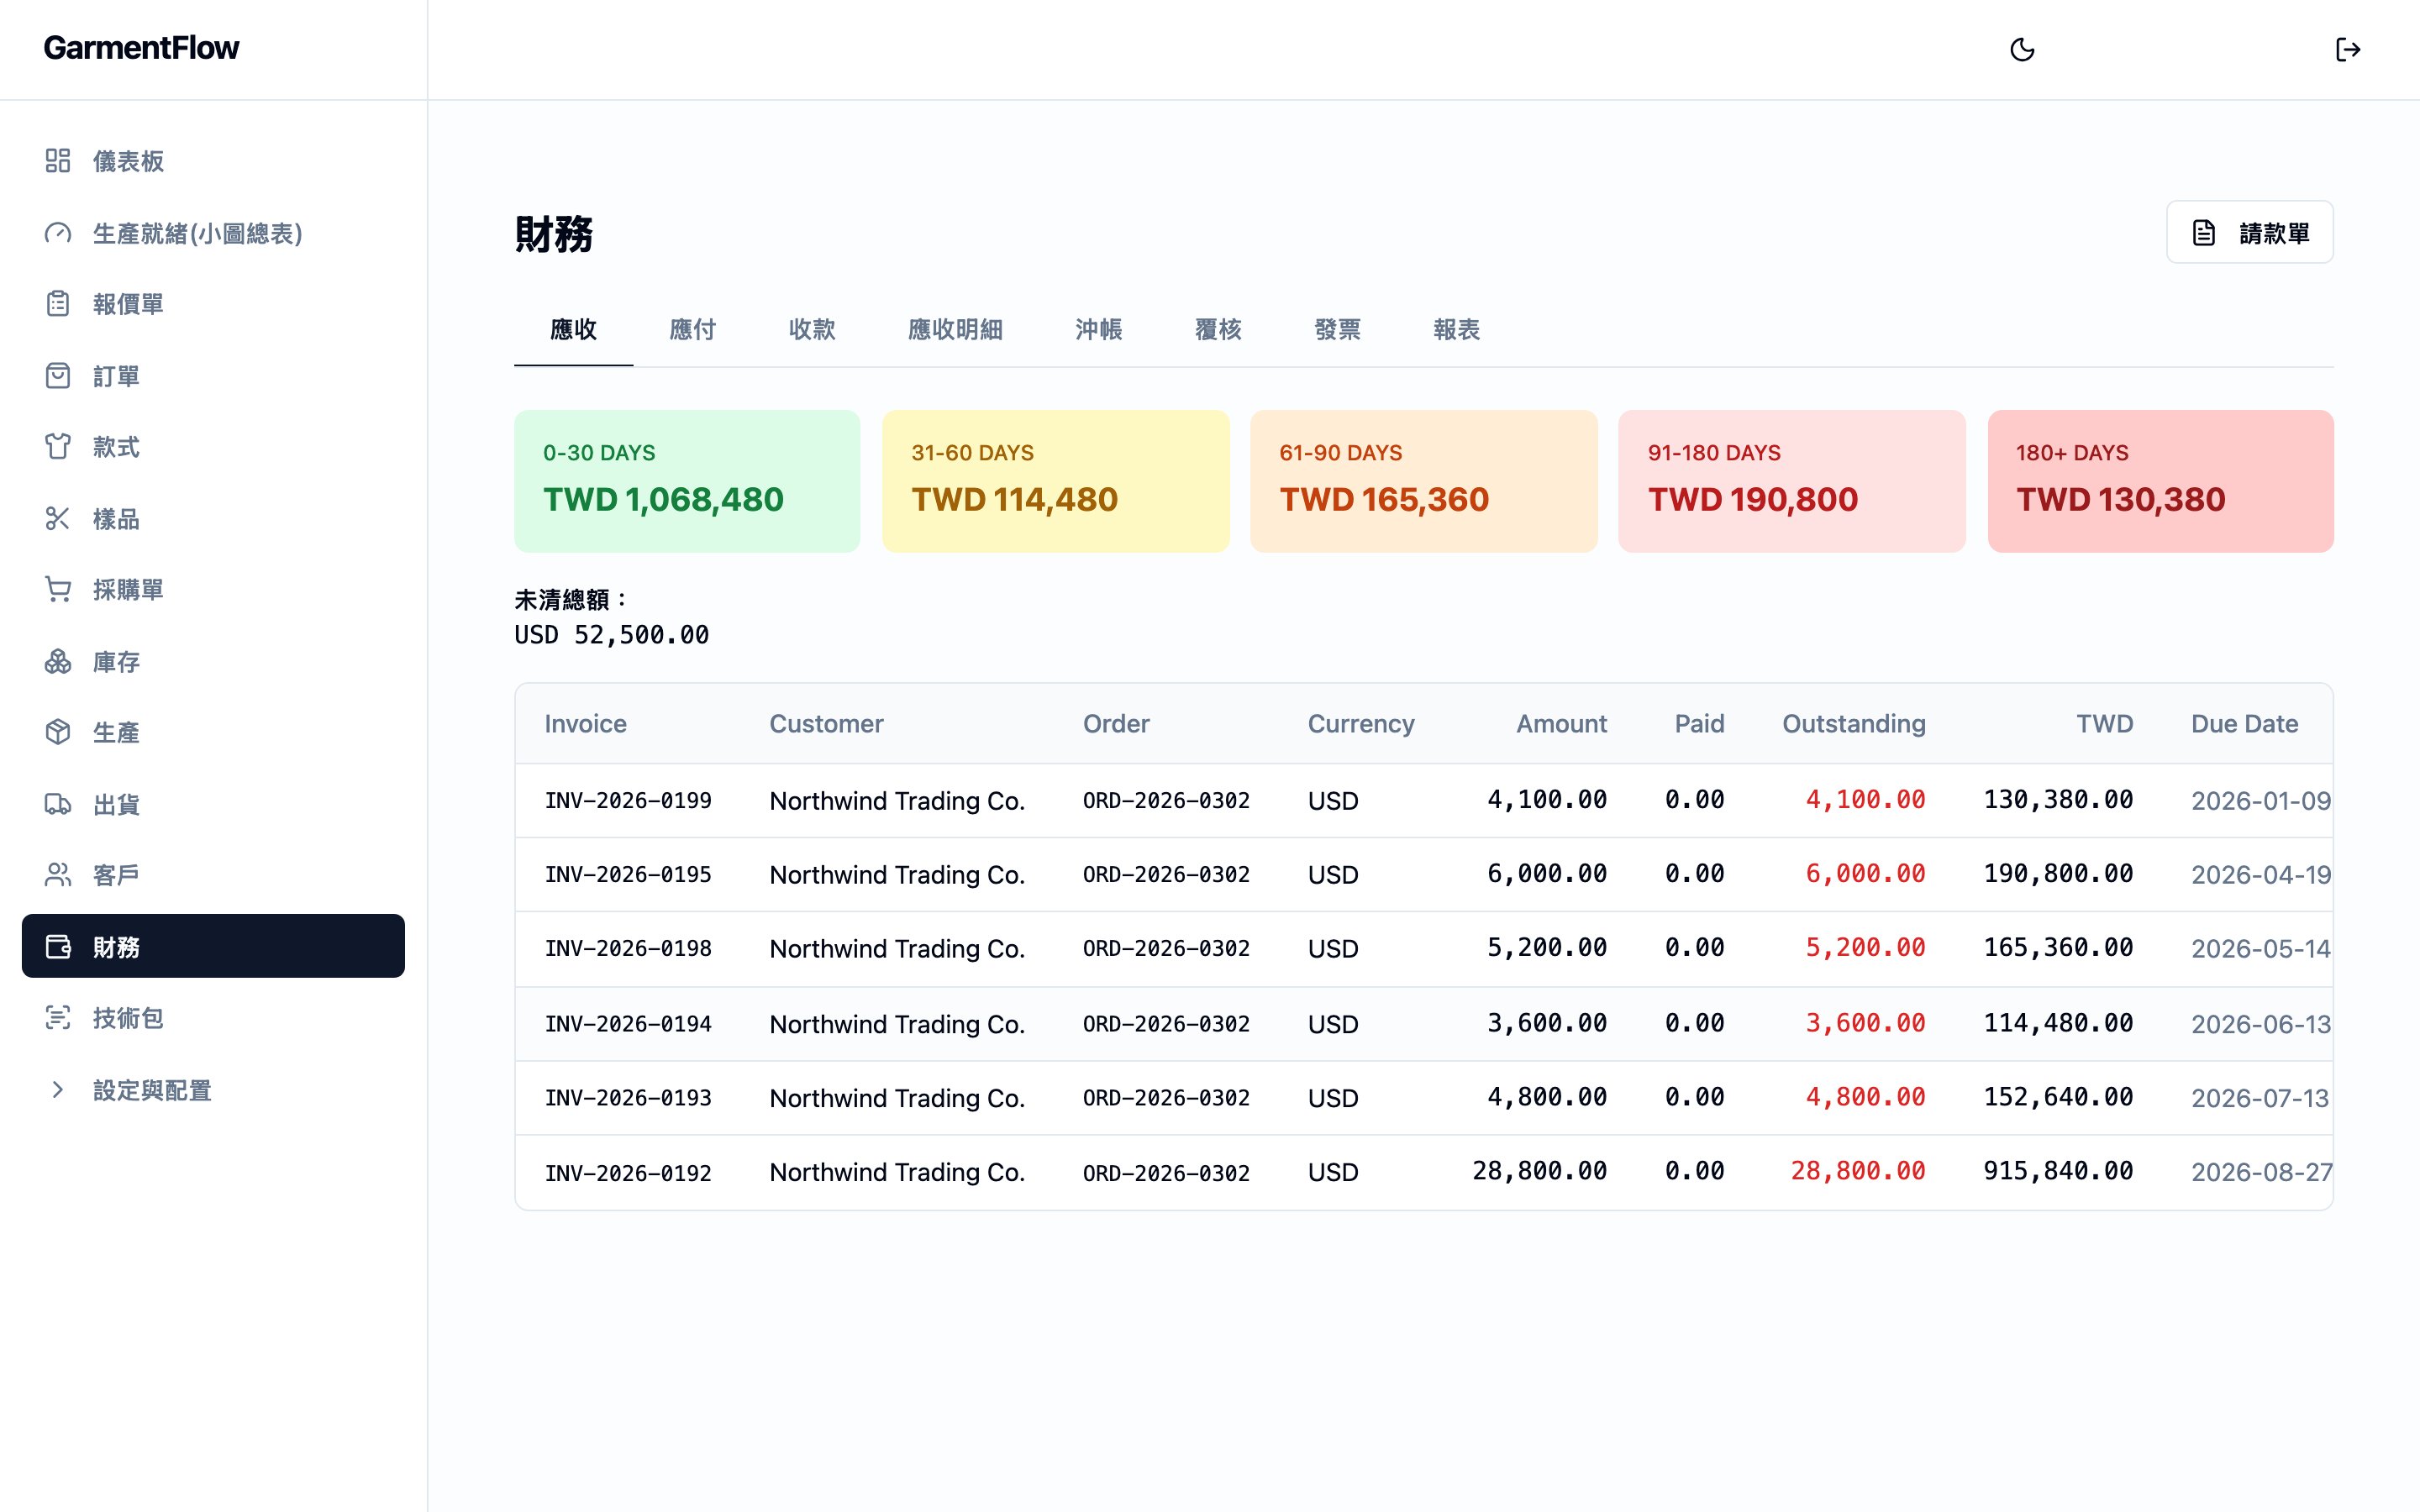
Task: Expand the 設定與配置 sidebar section
Action: coord(213,1090)
